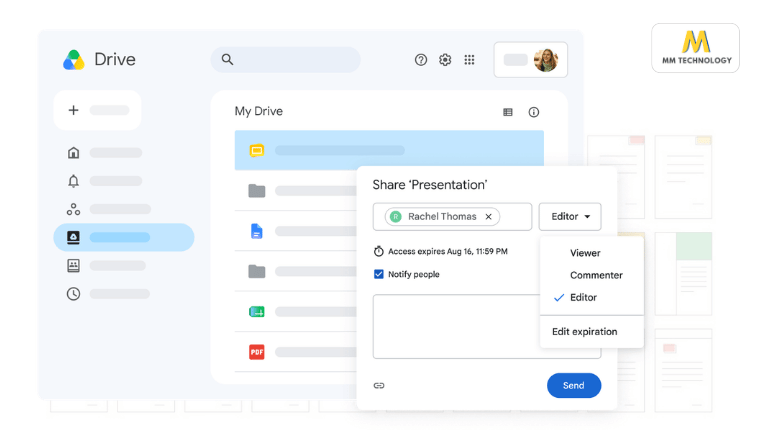Click the search magnifier icon
This screenshot has height=430, width=760.
point(227,60)
